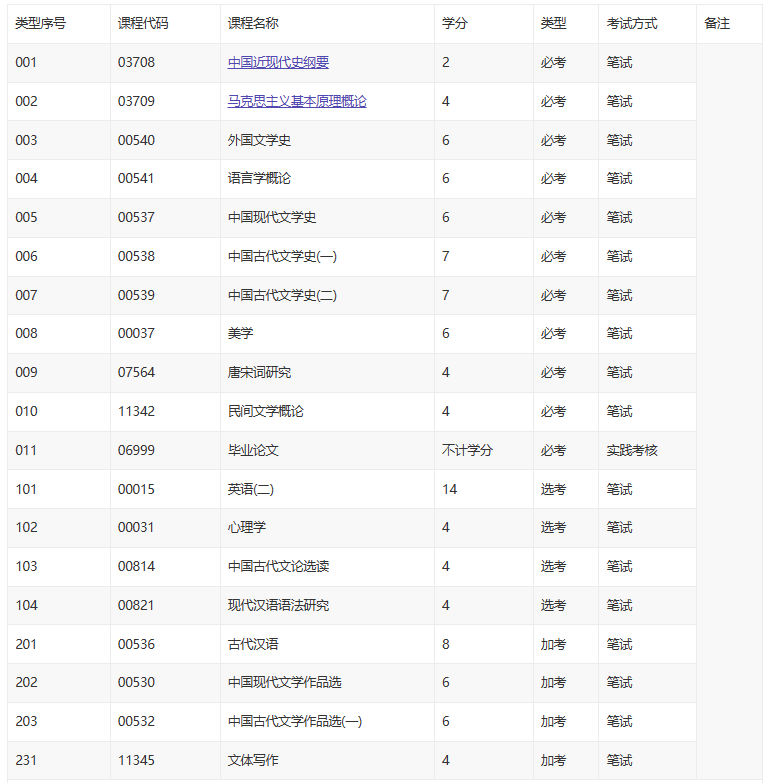Select course code 00530
Screen dimensions: 768x783
136,682
